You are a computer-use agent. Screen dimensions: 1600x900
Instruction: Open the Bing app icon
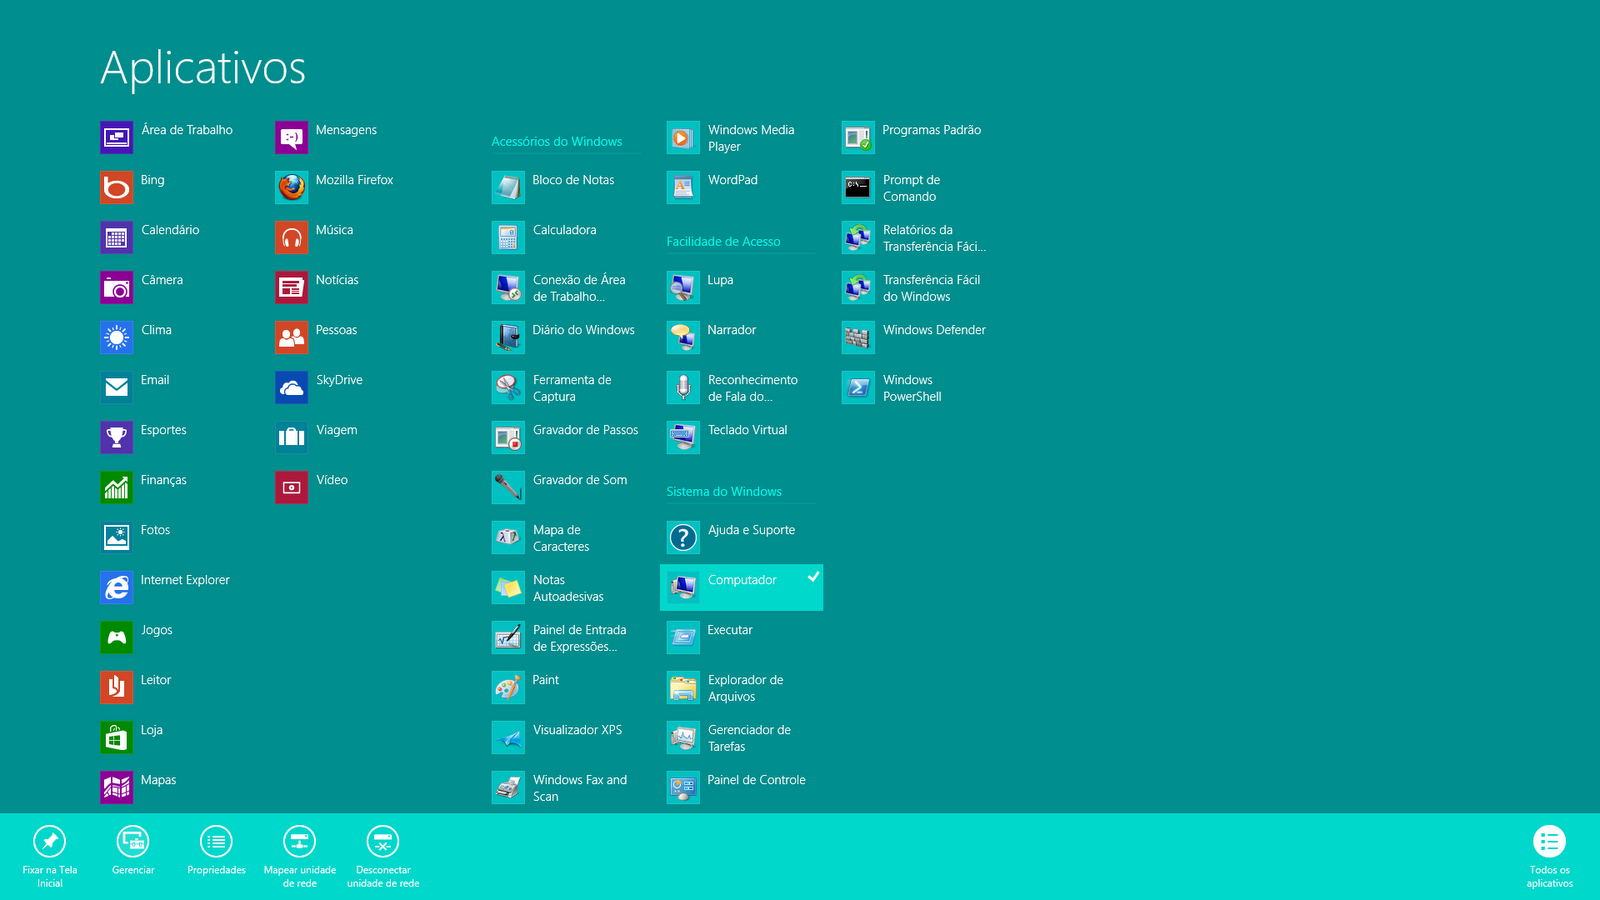(x=116, y=187)
